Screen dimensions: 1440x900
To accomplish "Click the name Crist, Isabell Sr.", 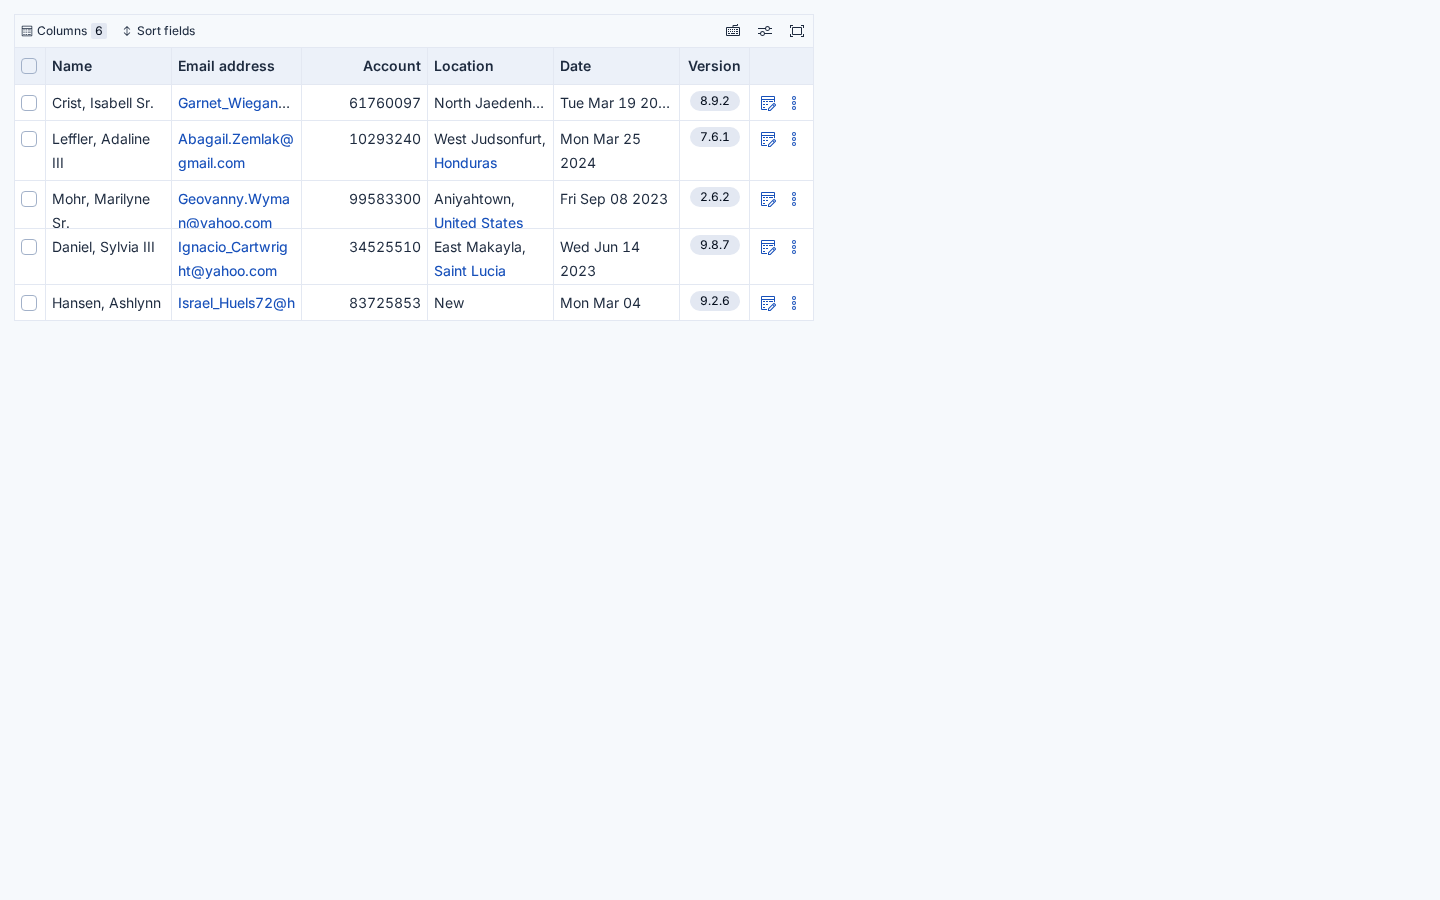I will [103, 103].
